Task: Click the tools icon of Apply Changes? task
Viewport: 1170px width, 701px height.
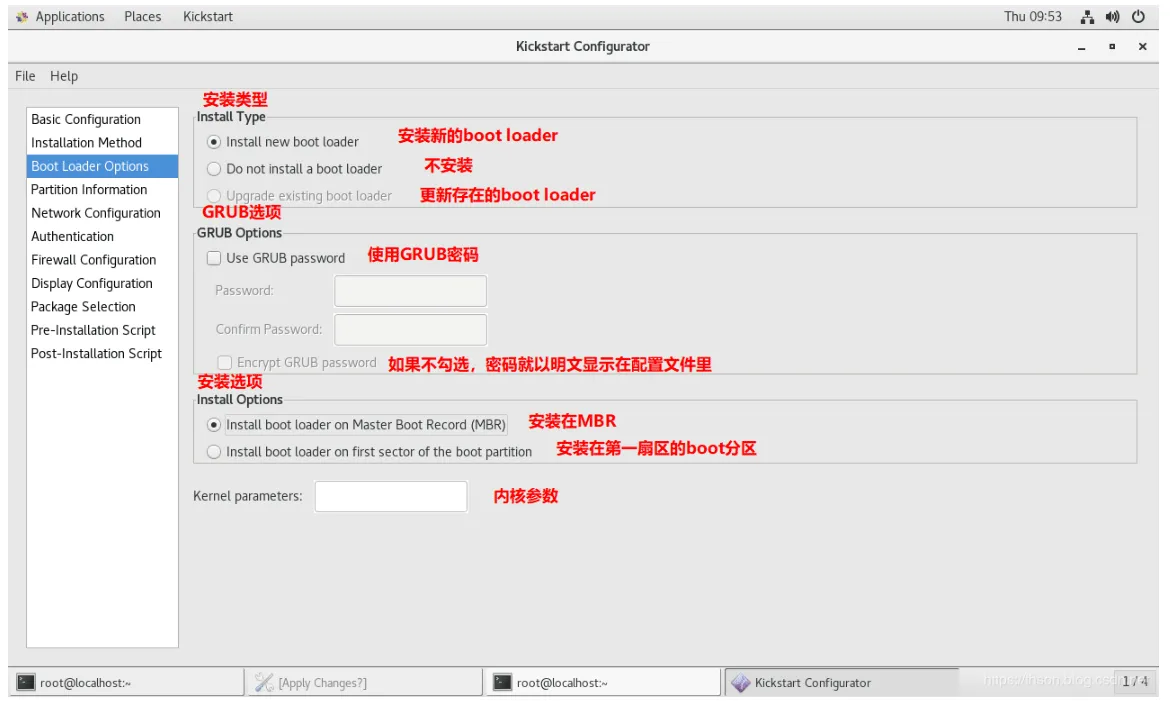Action: coord(264,682)
